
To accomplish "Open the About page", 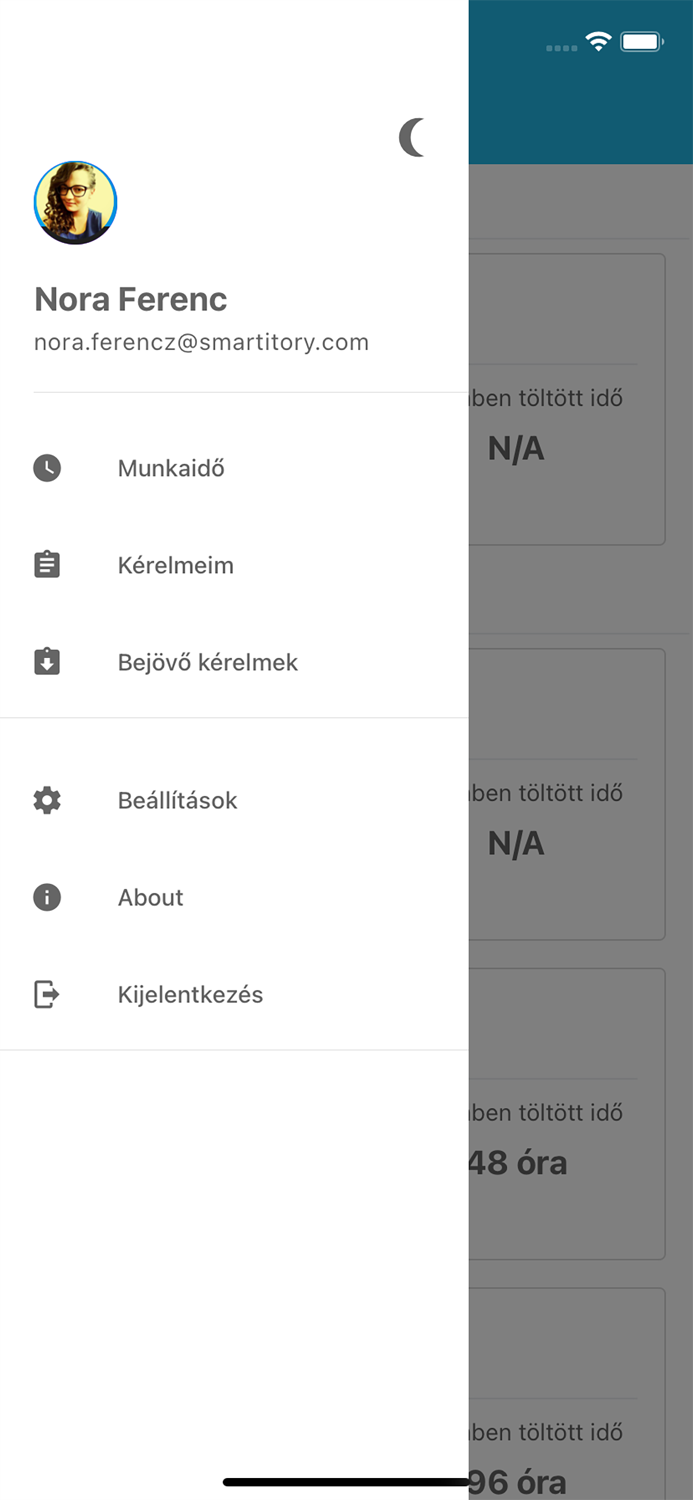I will click(x=151, y=897).
